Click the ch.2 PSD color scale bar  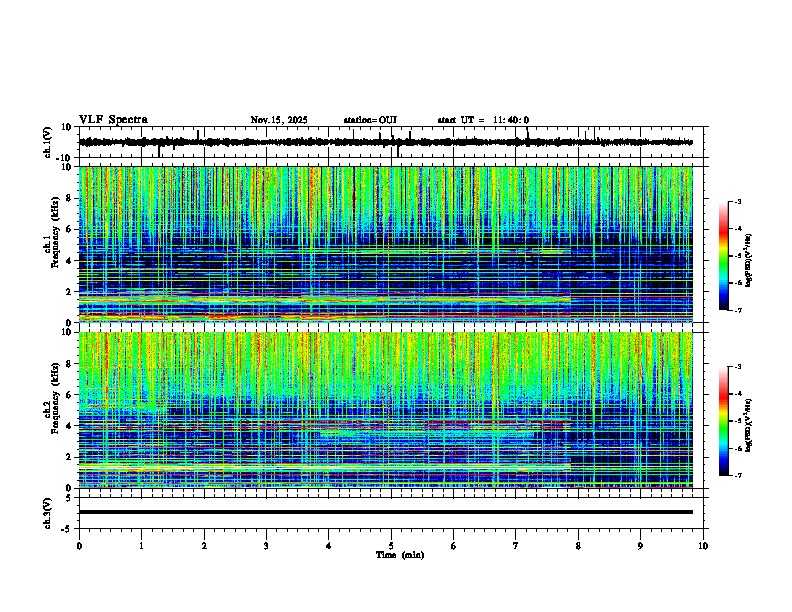[x=724, y=421]
